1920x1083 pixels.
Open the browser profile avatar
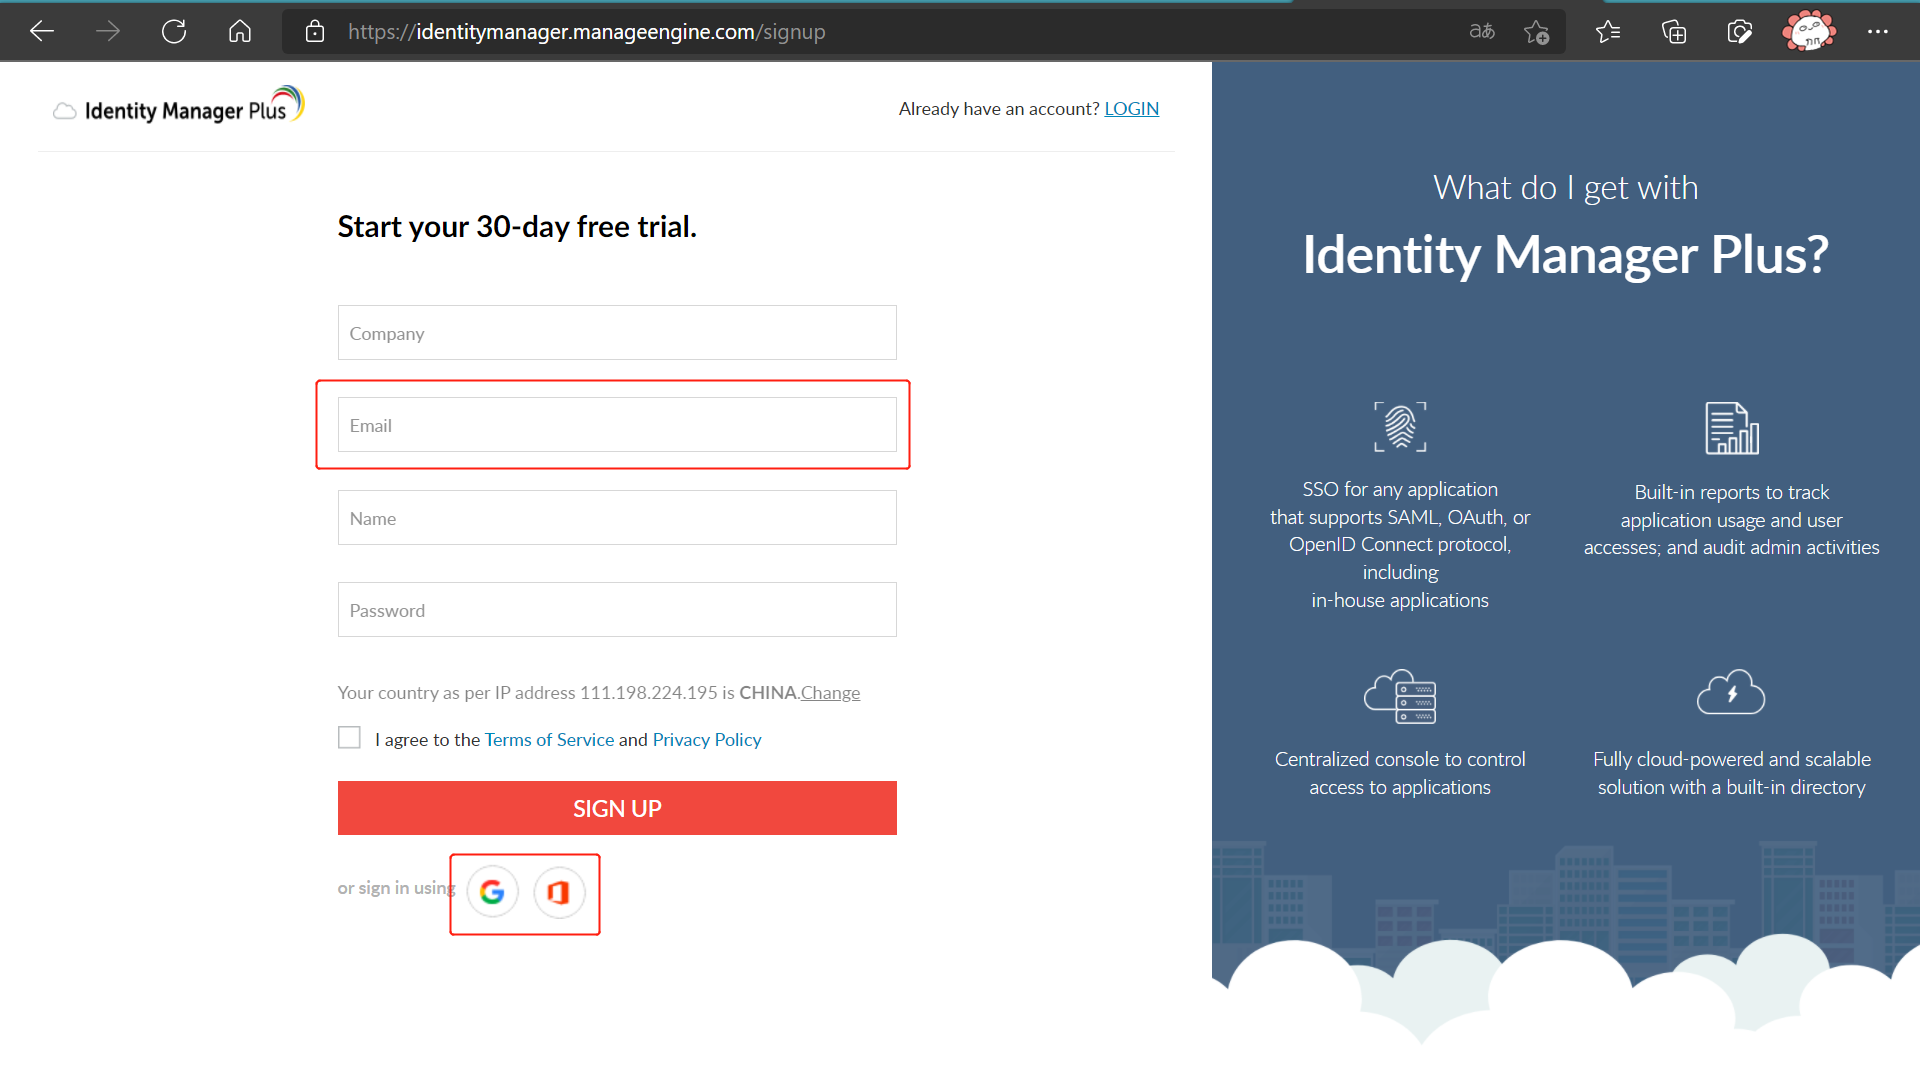1808,32
